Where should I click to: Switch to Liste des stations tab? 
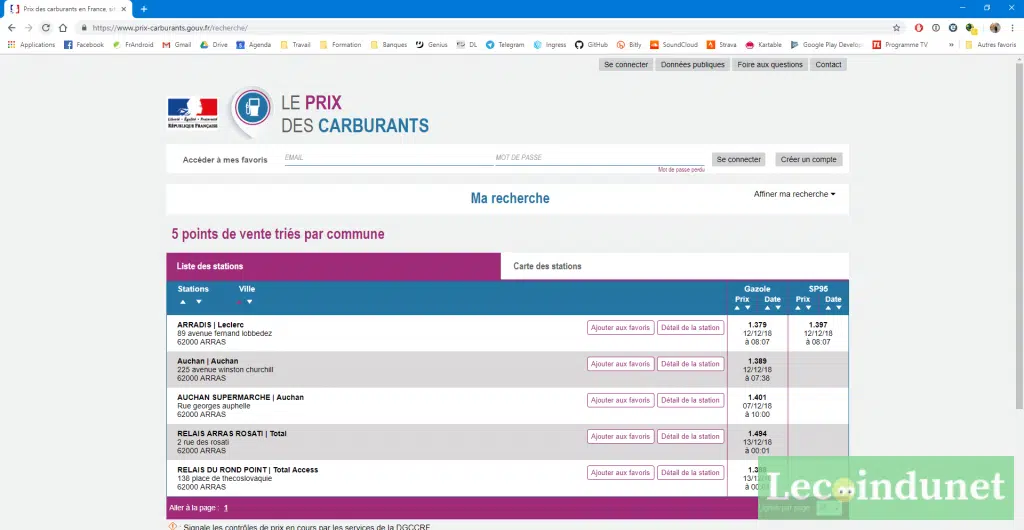click(334, 266)
